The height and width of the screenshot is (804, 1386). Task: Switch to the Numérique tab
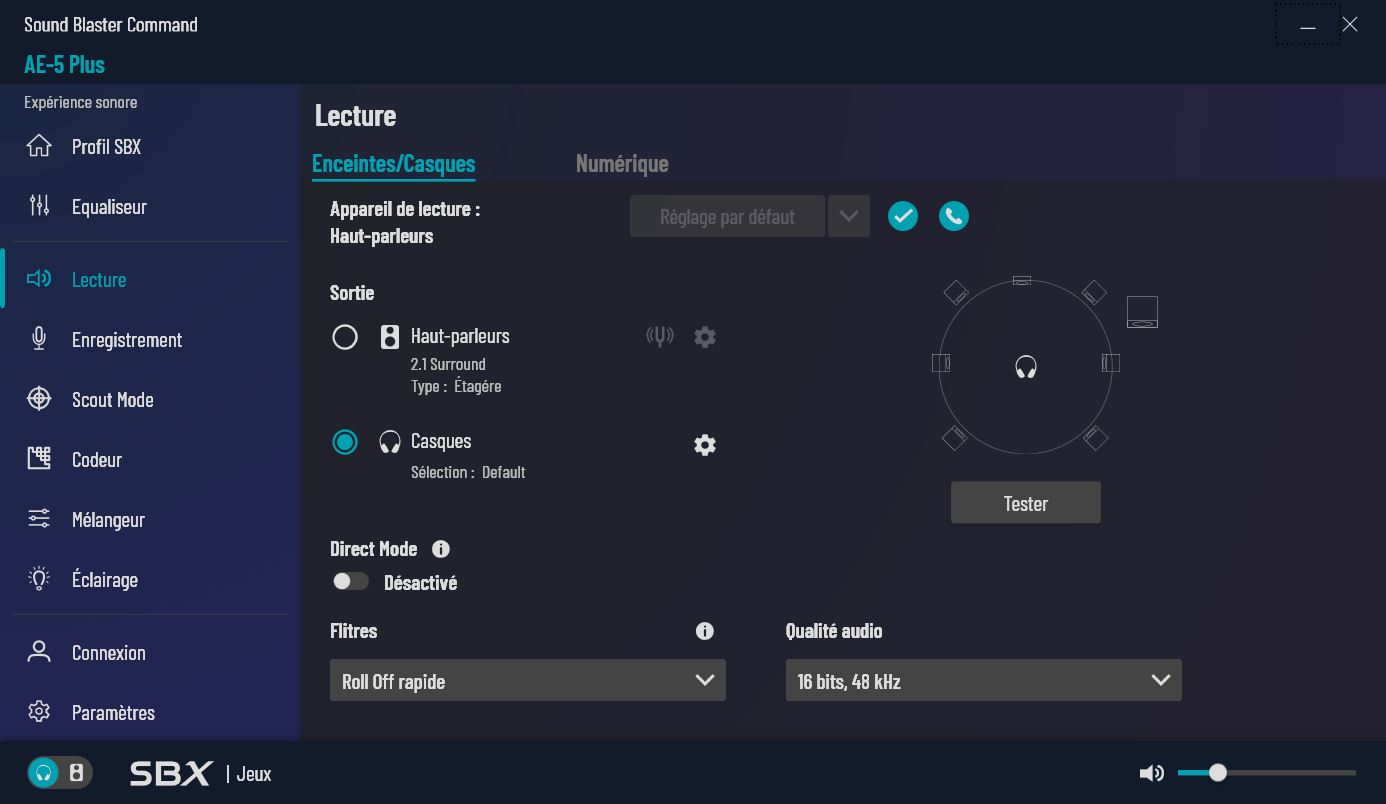[622, 163]
